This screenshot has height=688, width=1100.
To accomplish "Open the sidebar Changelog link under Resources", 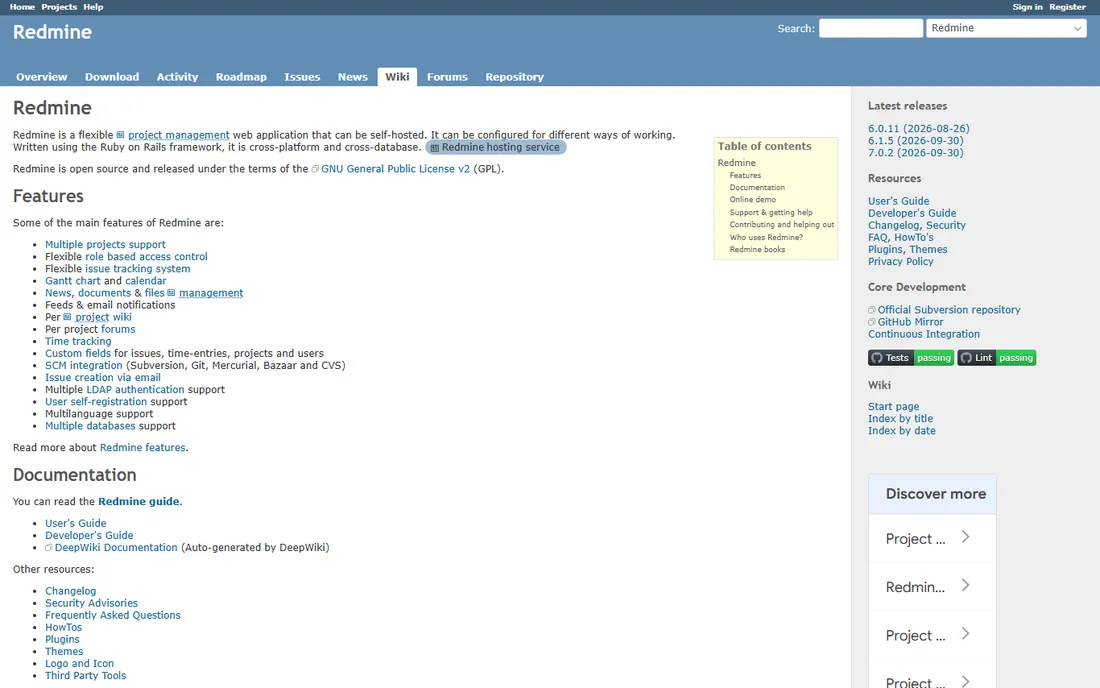I will (x=893, y=226).
